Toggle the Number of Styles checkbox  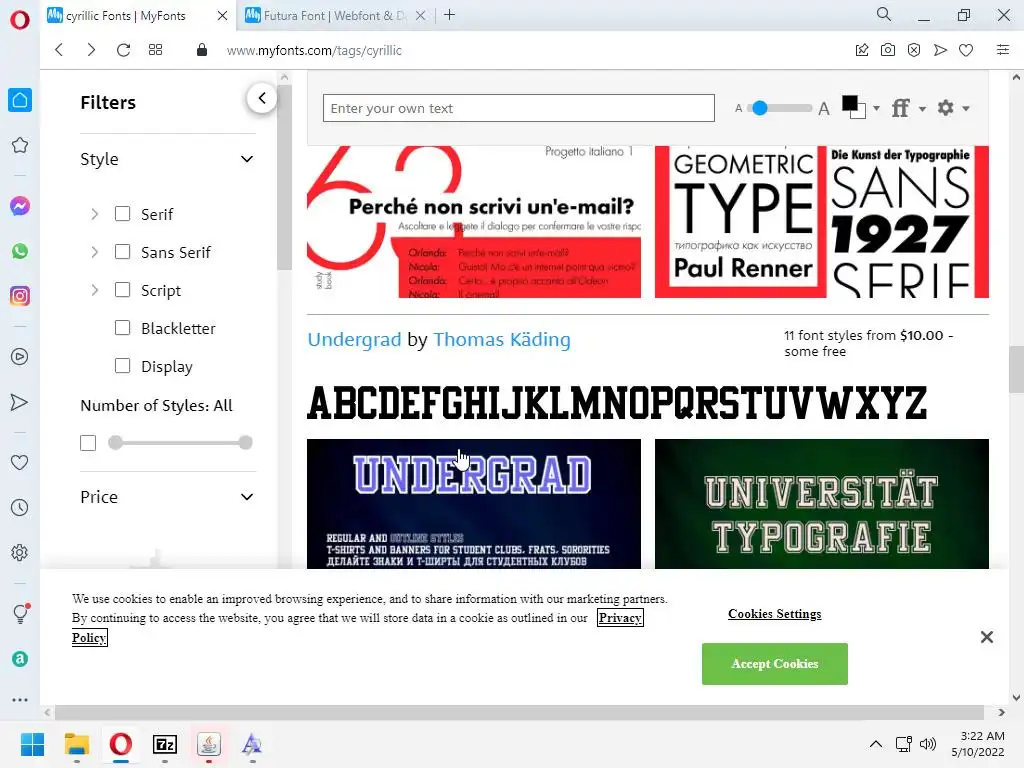[88, 443]
